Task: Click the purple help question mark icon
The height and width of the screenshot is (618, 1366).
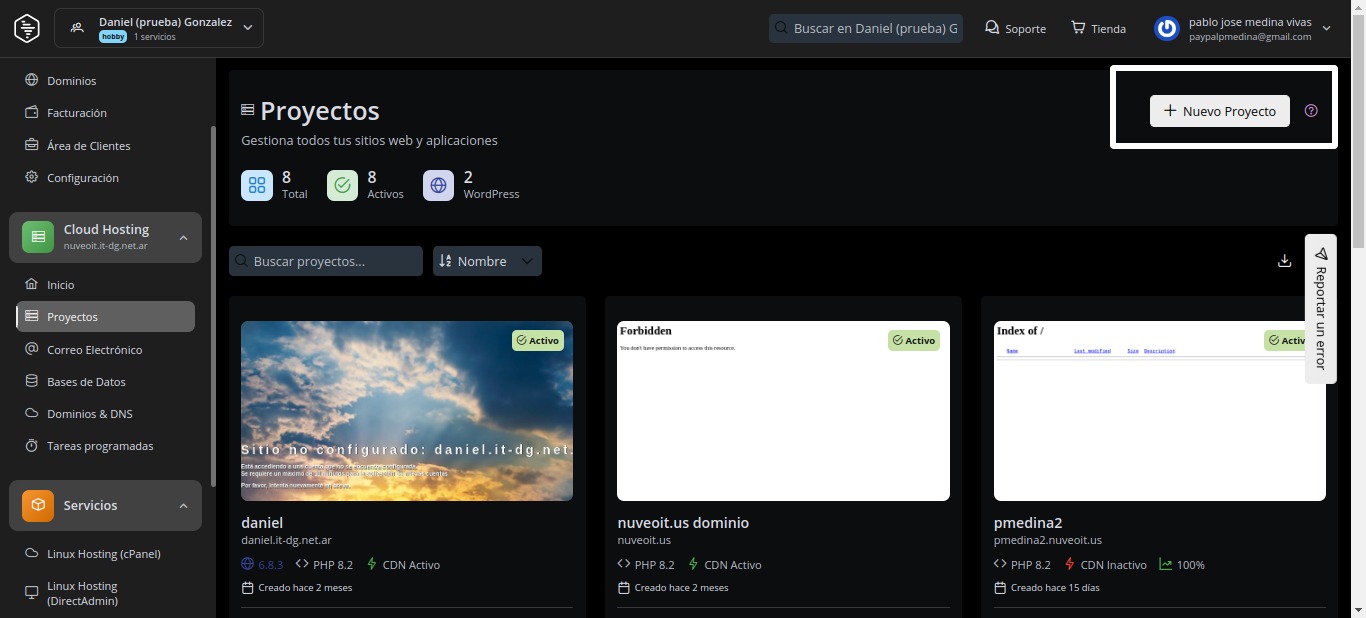Action: pos(1311,111)
